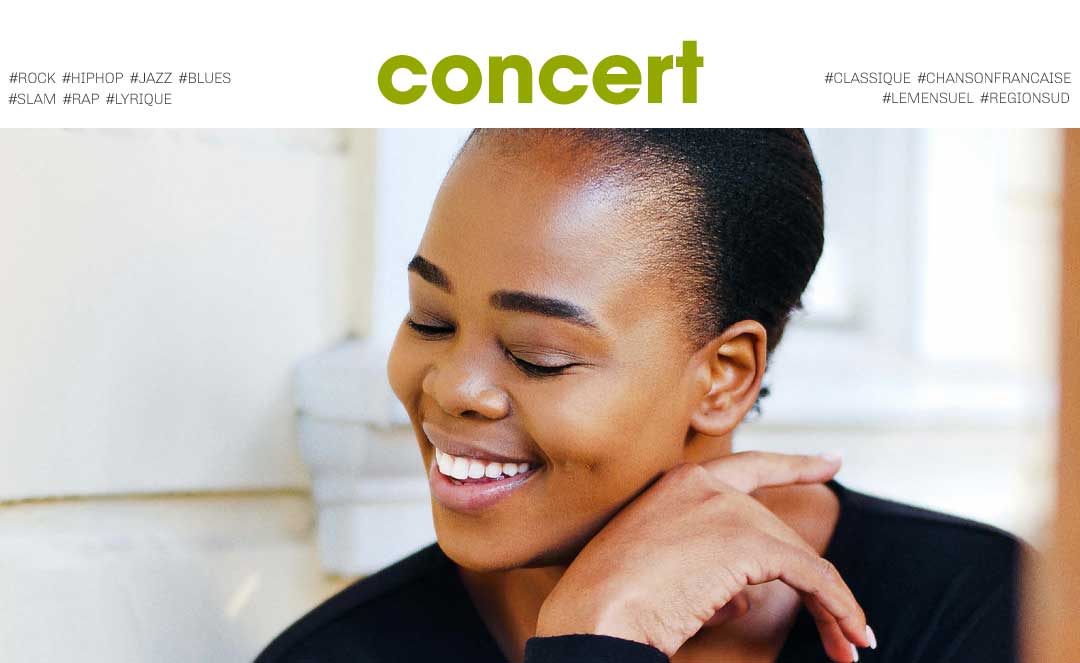
Task: Open the #HIPHOP hashtag link
Action: [x=93, y=78]
